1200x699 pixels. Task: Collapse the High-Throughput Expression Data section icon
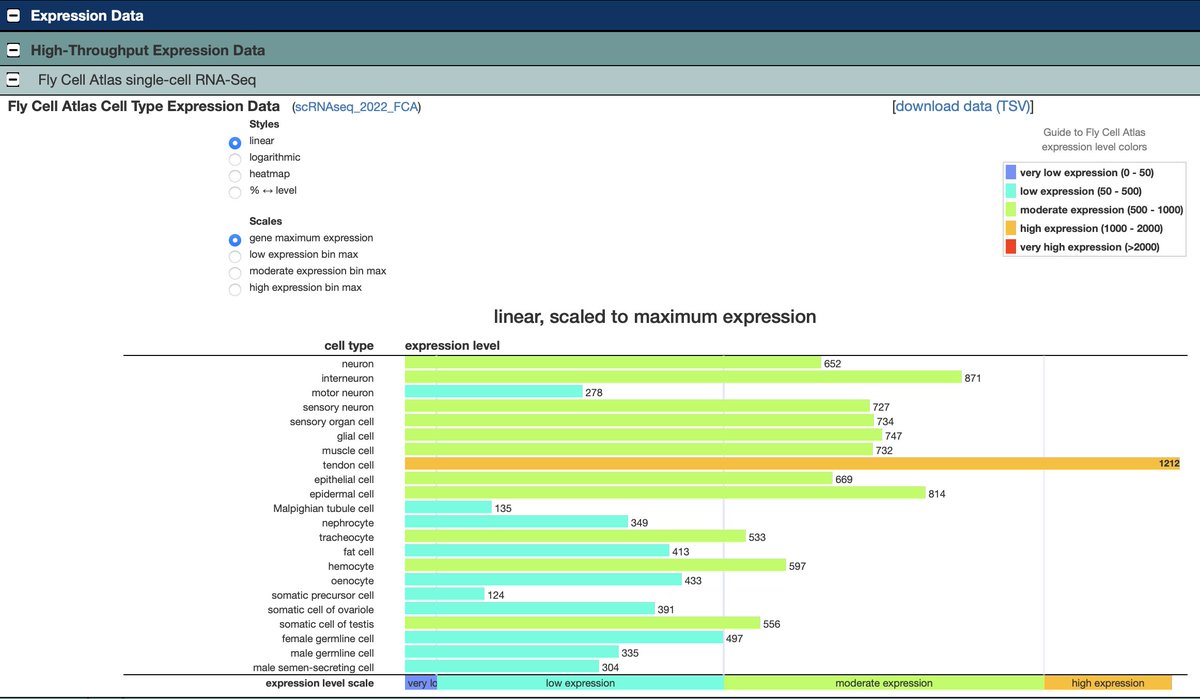(13, 49)
